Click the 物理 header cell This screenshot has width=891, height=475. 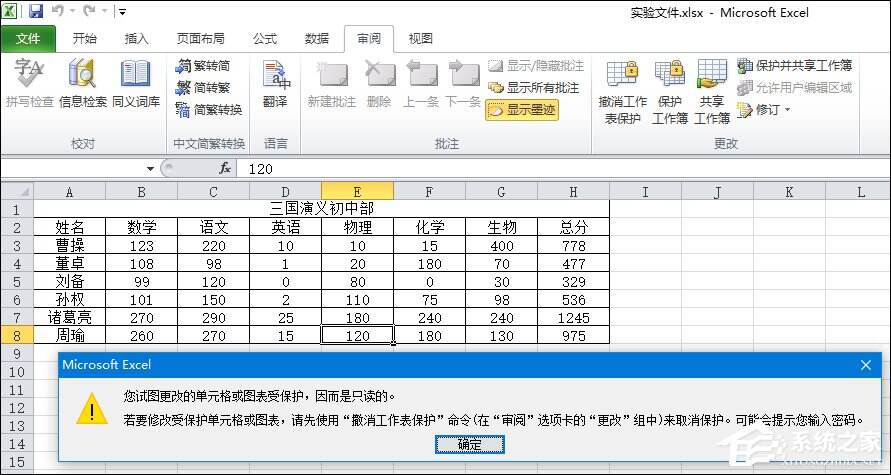click(357, 227)
